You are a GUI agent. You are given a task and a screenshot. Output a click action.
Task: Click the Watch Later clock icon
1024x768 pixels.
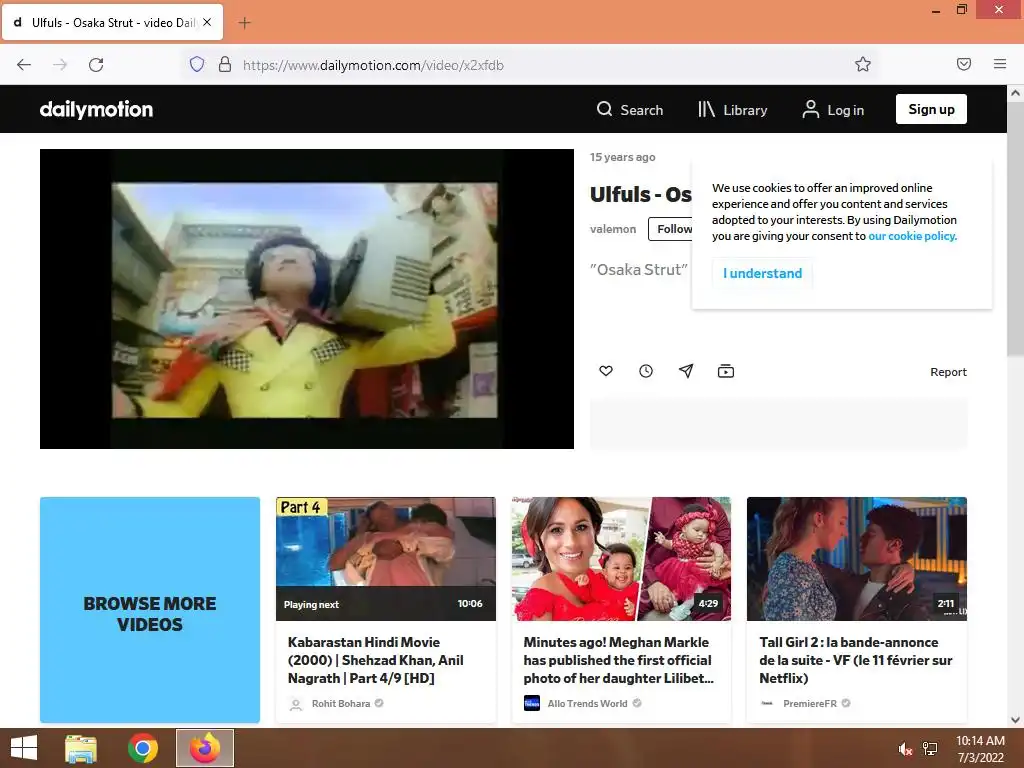pos(646,371)
